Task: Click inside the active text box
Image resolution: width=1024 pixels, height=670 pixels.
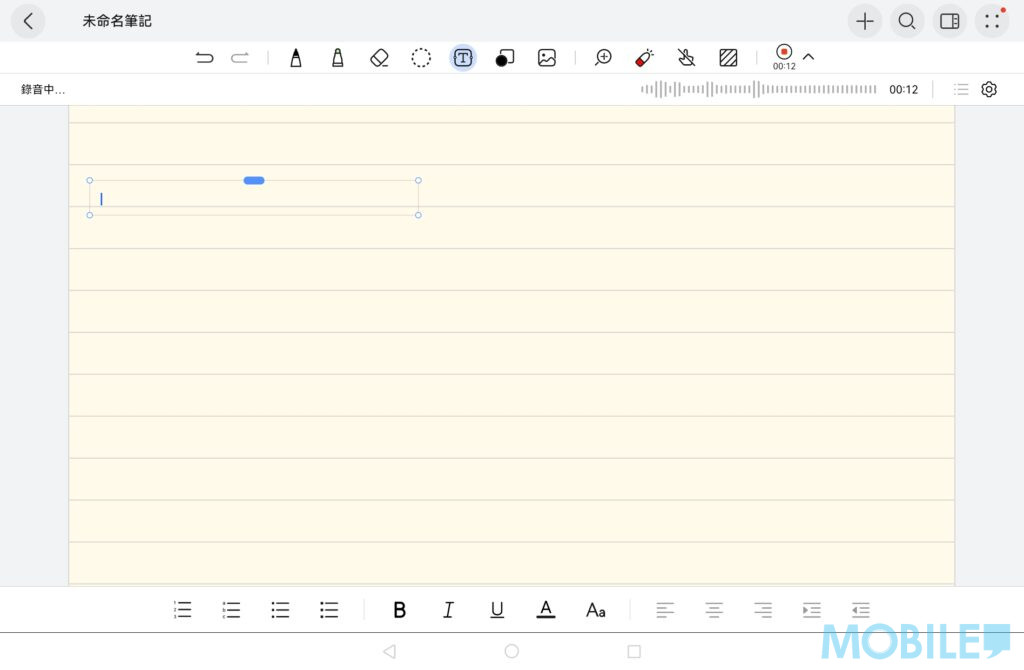Action: (x=254, y=199)
